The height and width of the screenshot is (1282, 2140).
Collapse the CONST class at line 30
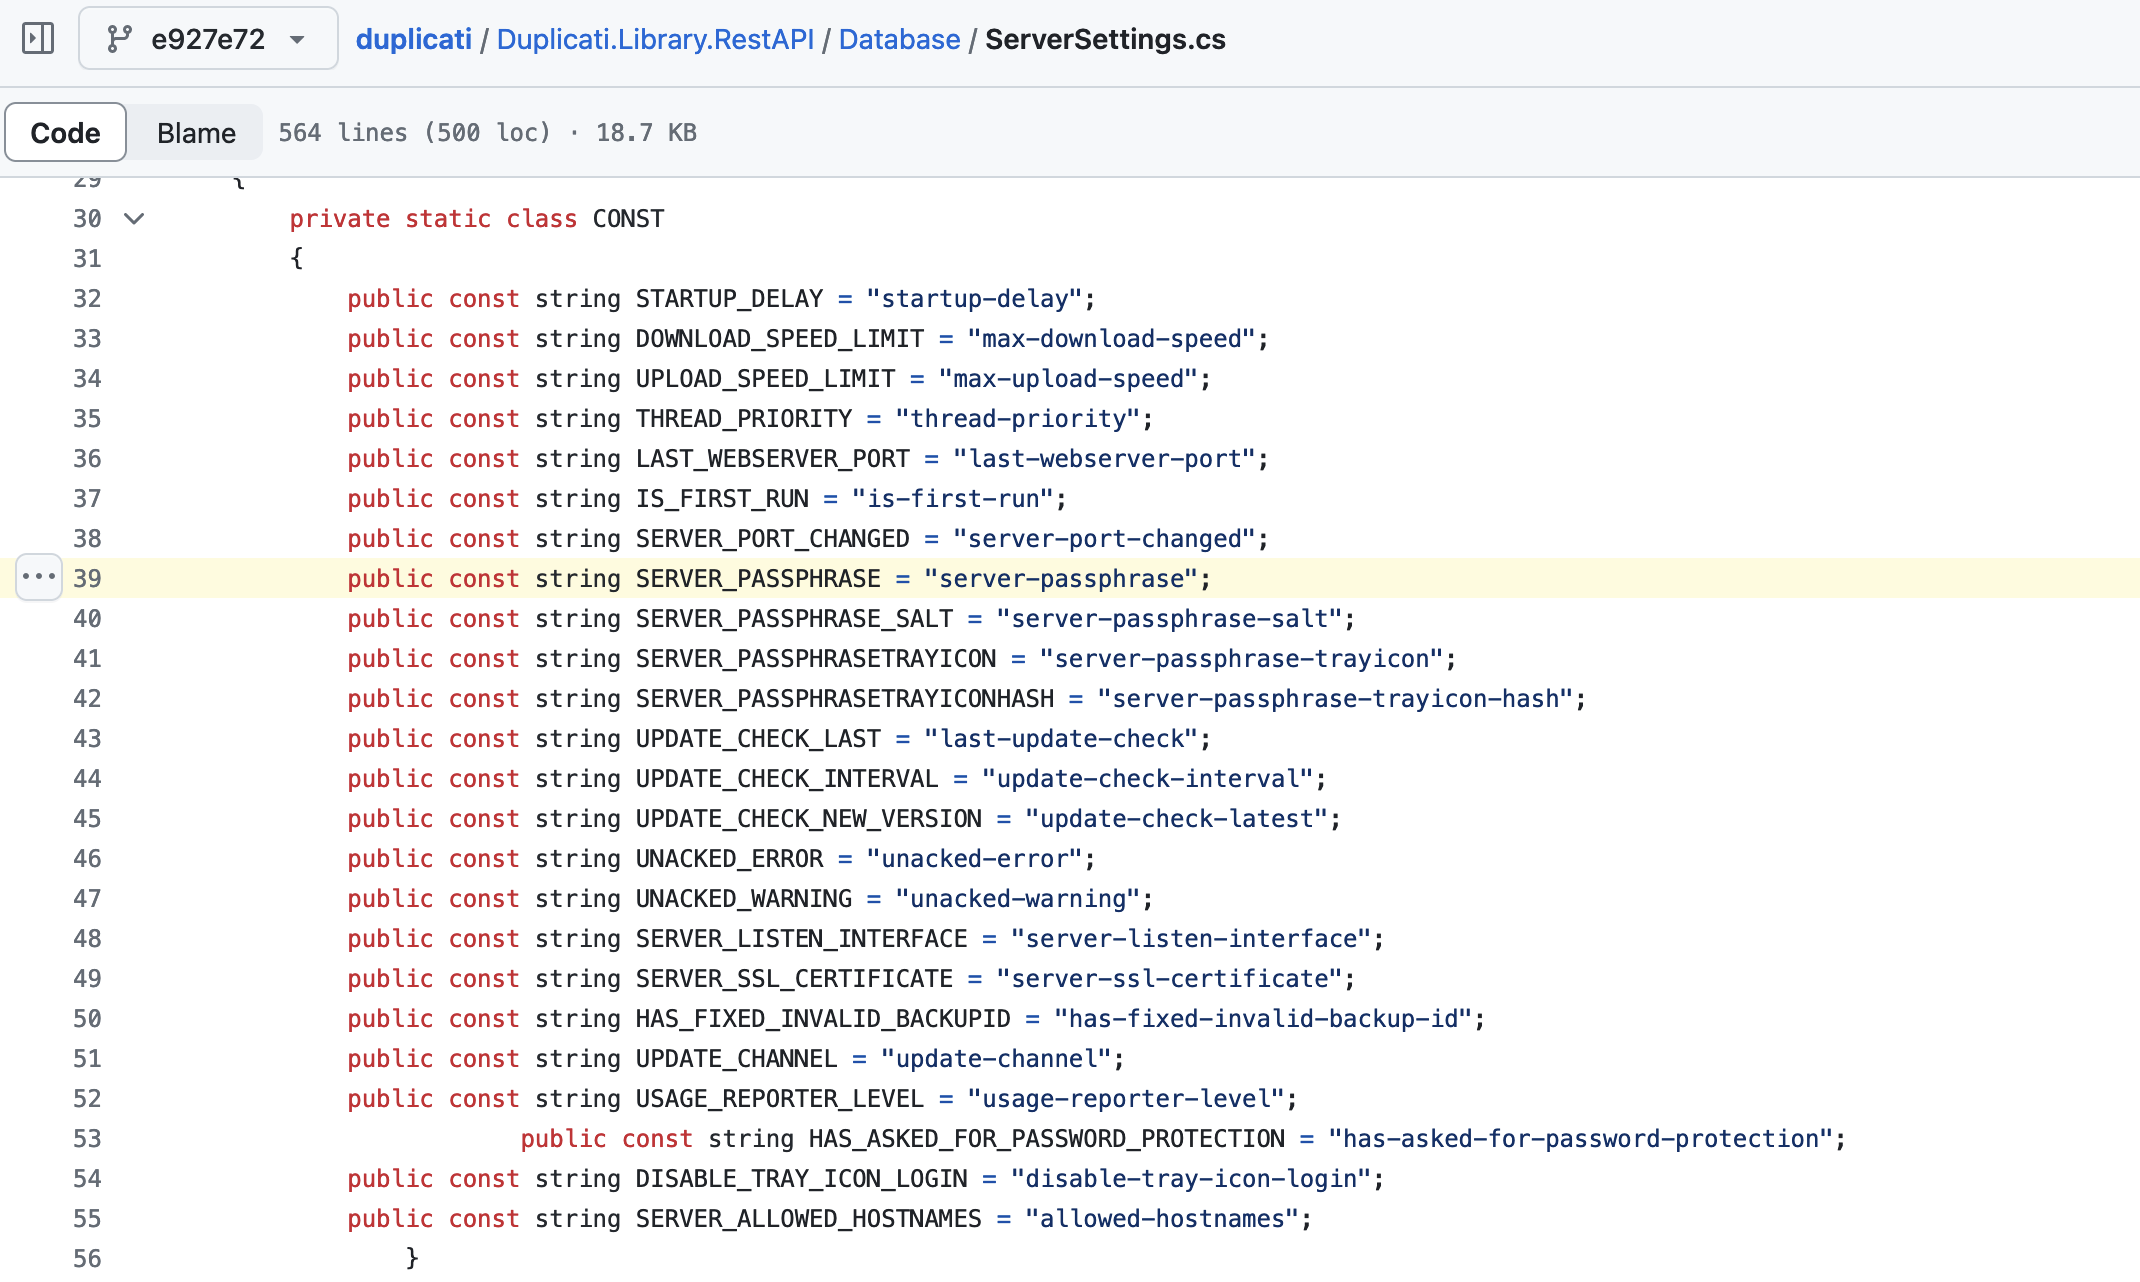point(134,218)
